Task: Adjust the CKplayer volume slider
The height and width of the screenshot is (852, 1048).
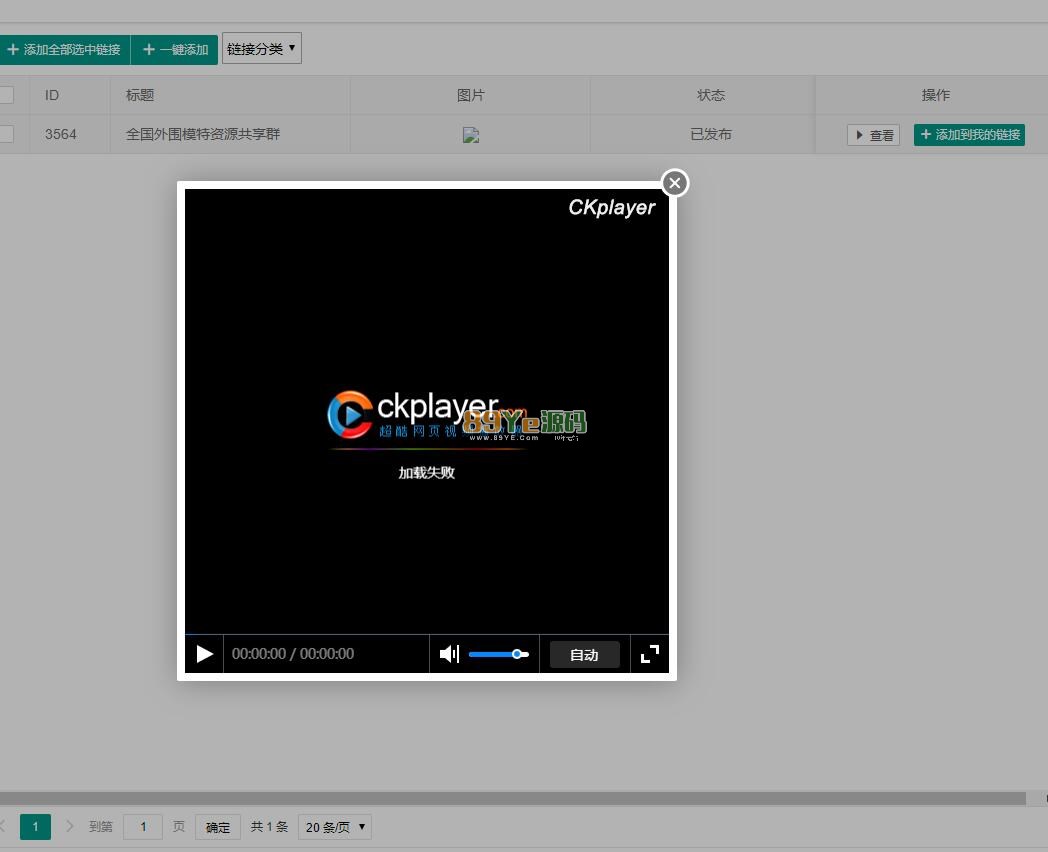Action: (499, 654)
